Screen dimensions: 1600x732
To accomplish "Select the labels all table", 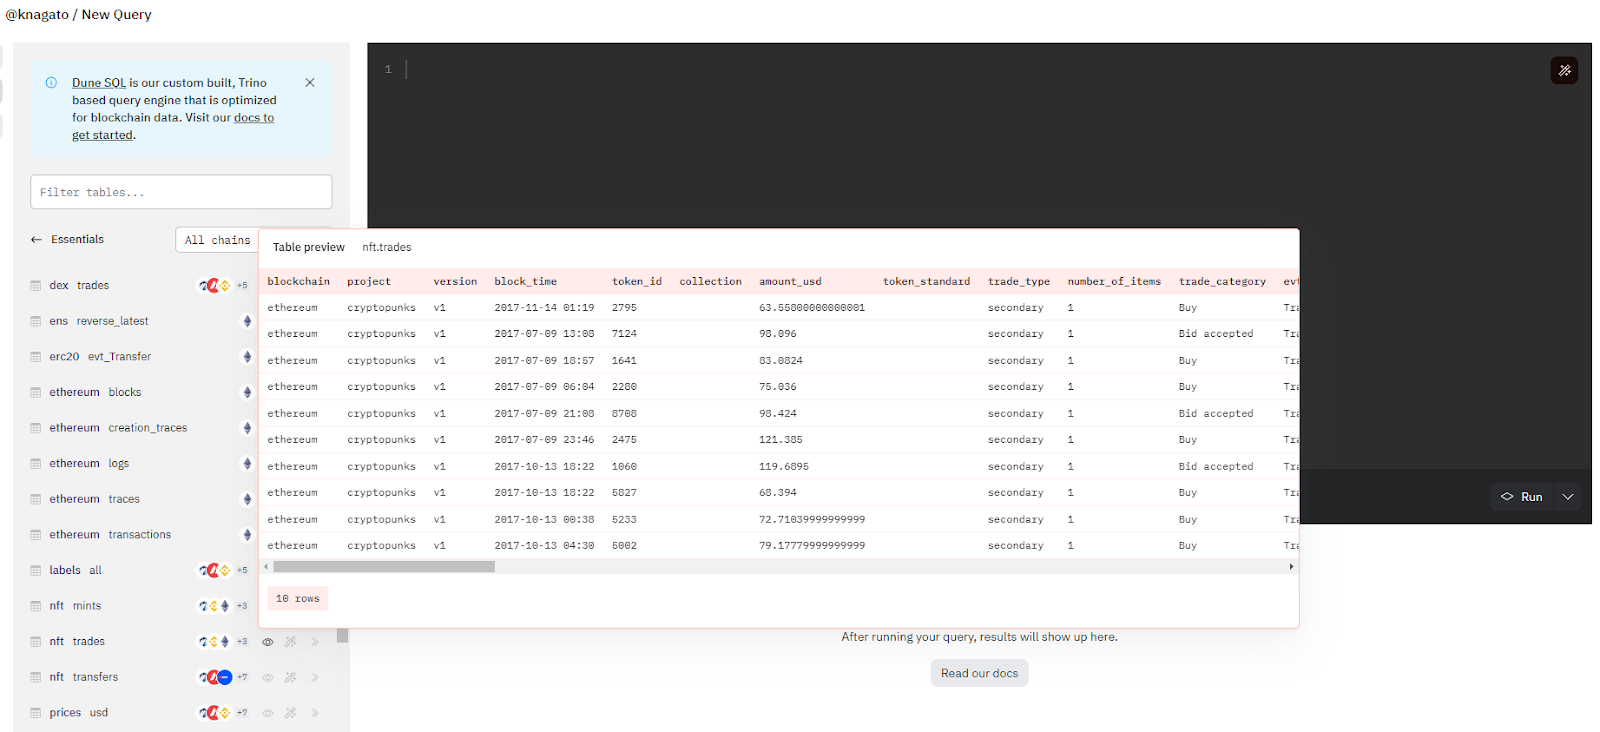I will (75, 571).
